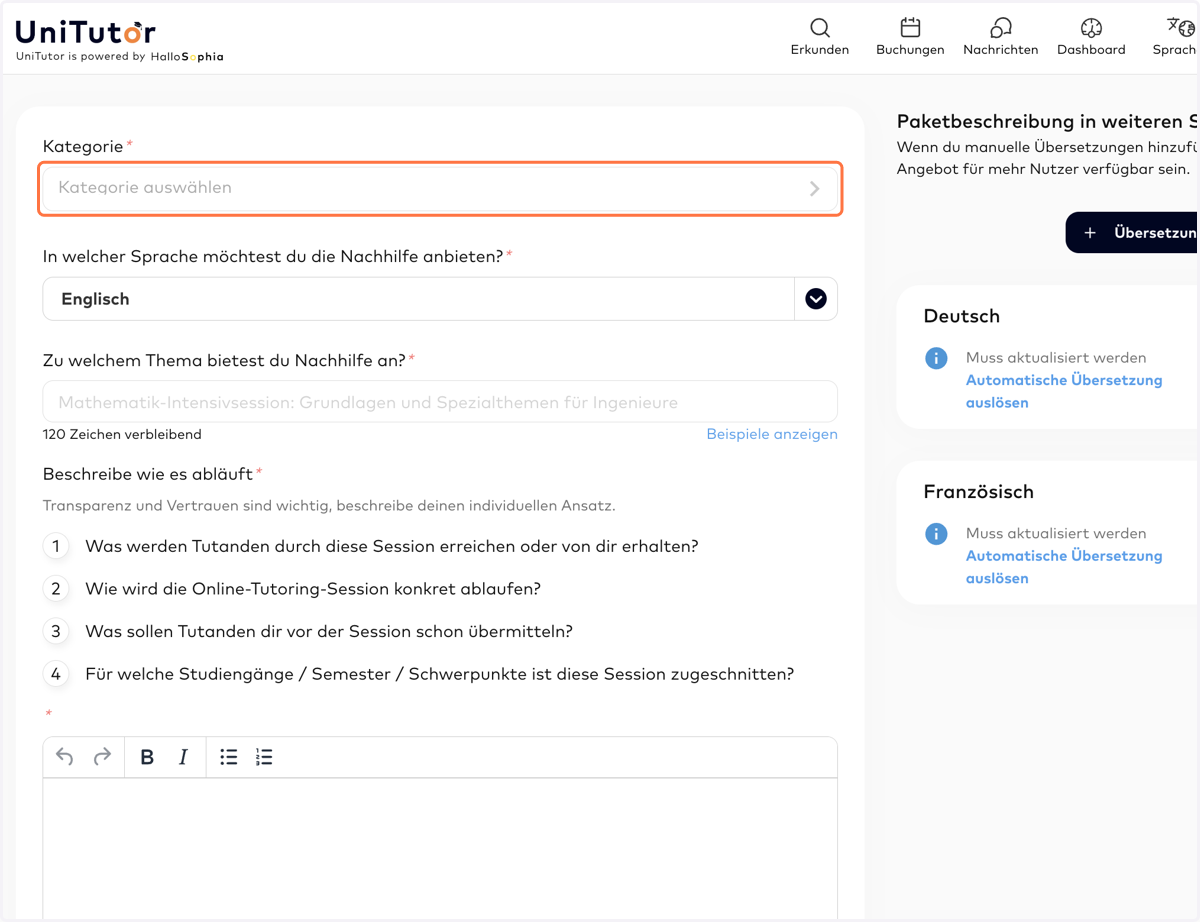Redo edit in text editor
Screen dimensions: 1200x922
click(102, 757)
